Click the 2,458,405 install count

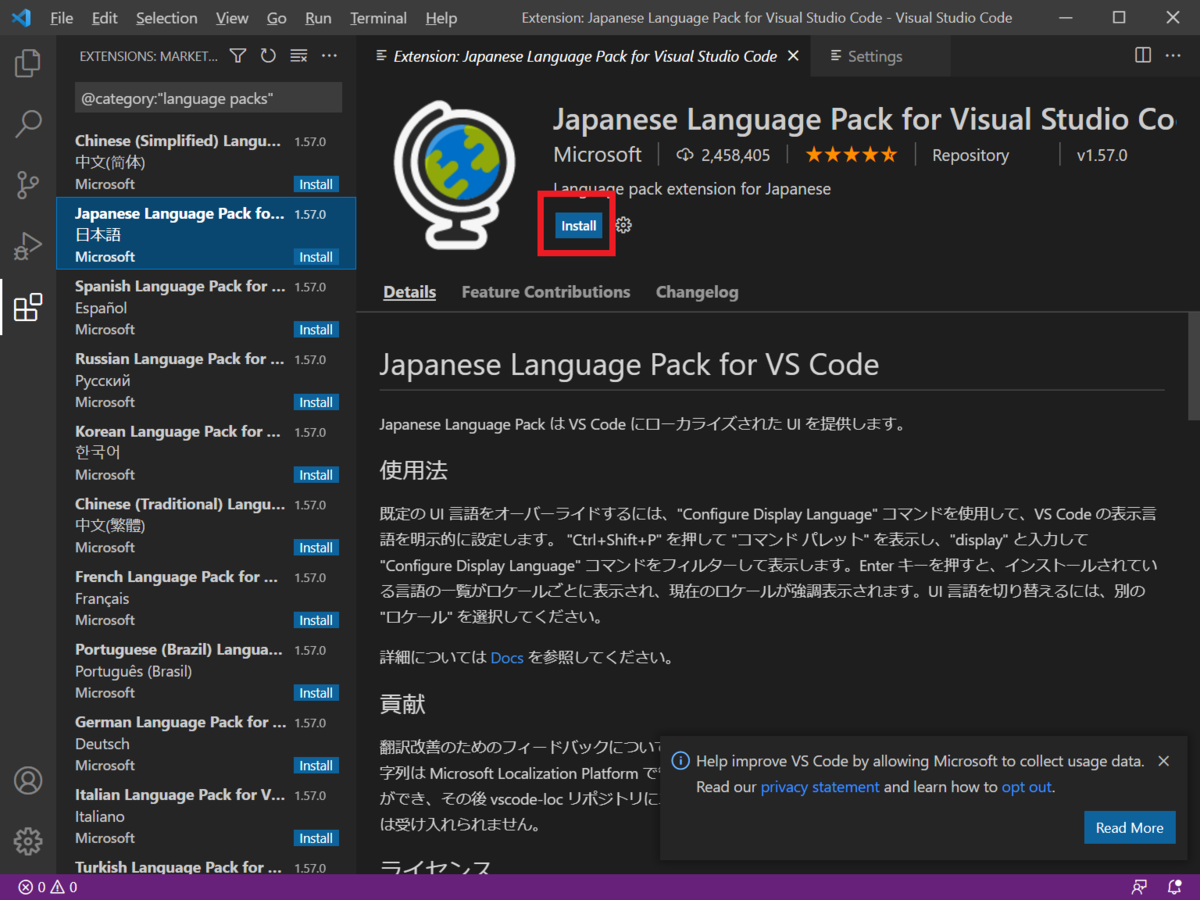tap(724, 155)
